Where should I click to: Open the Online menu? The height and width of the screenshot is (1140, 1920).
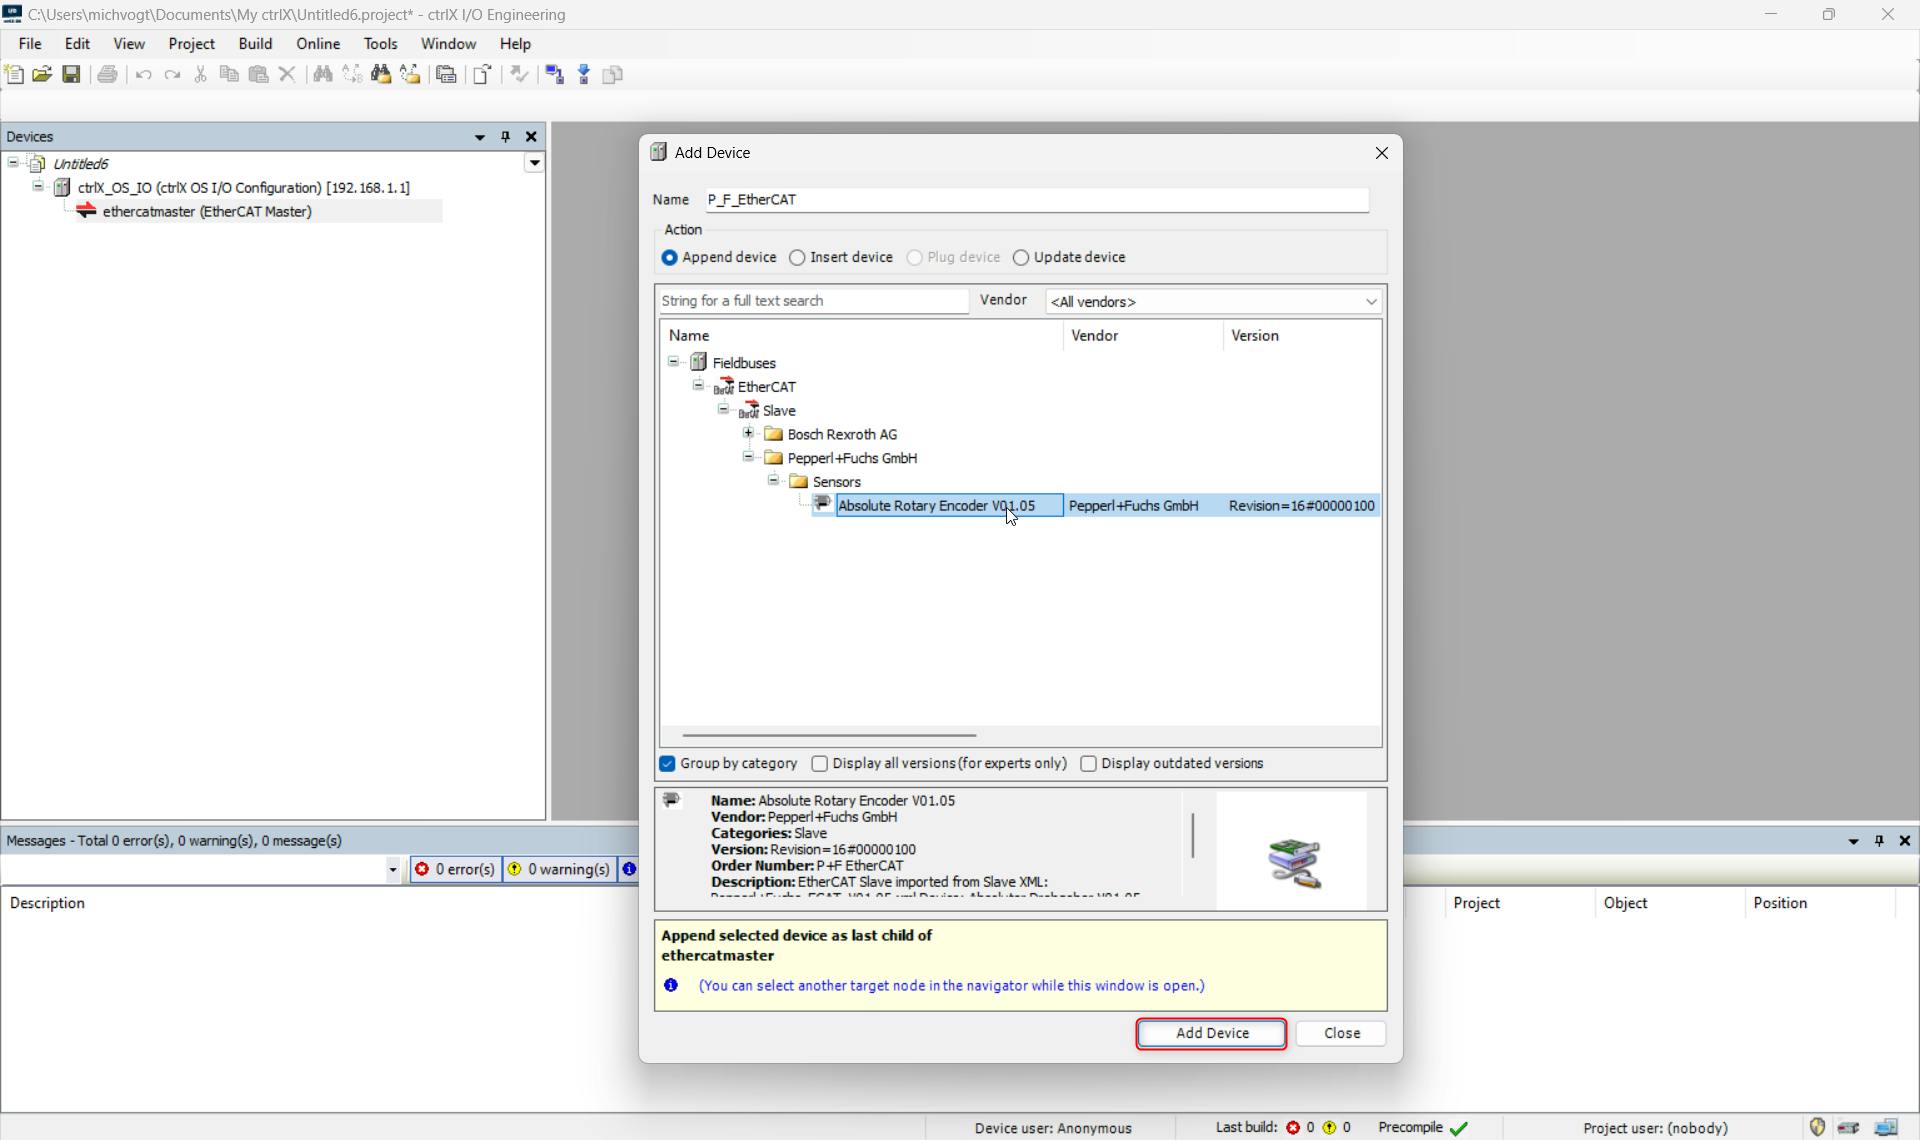coord(318,44)
